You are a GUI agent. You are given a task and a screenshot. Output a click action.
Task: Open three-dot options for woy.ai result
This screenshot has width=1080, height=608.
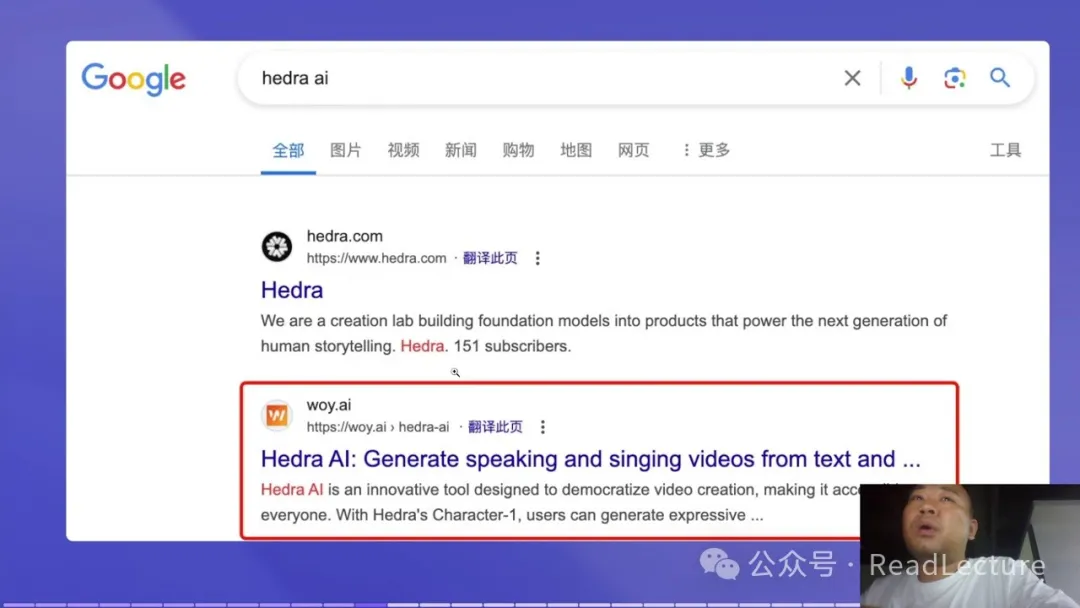543,427
